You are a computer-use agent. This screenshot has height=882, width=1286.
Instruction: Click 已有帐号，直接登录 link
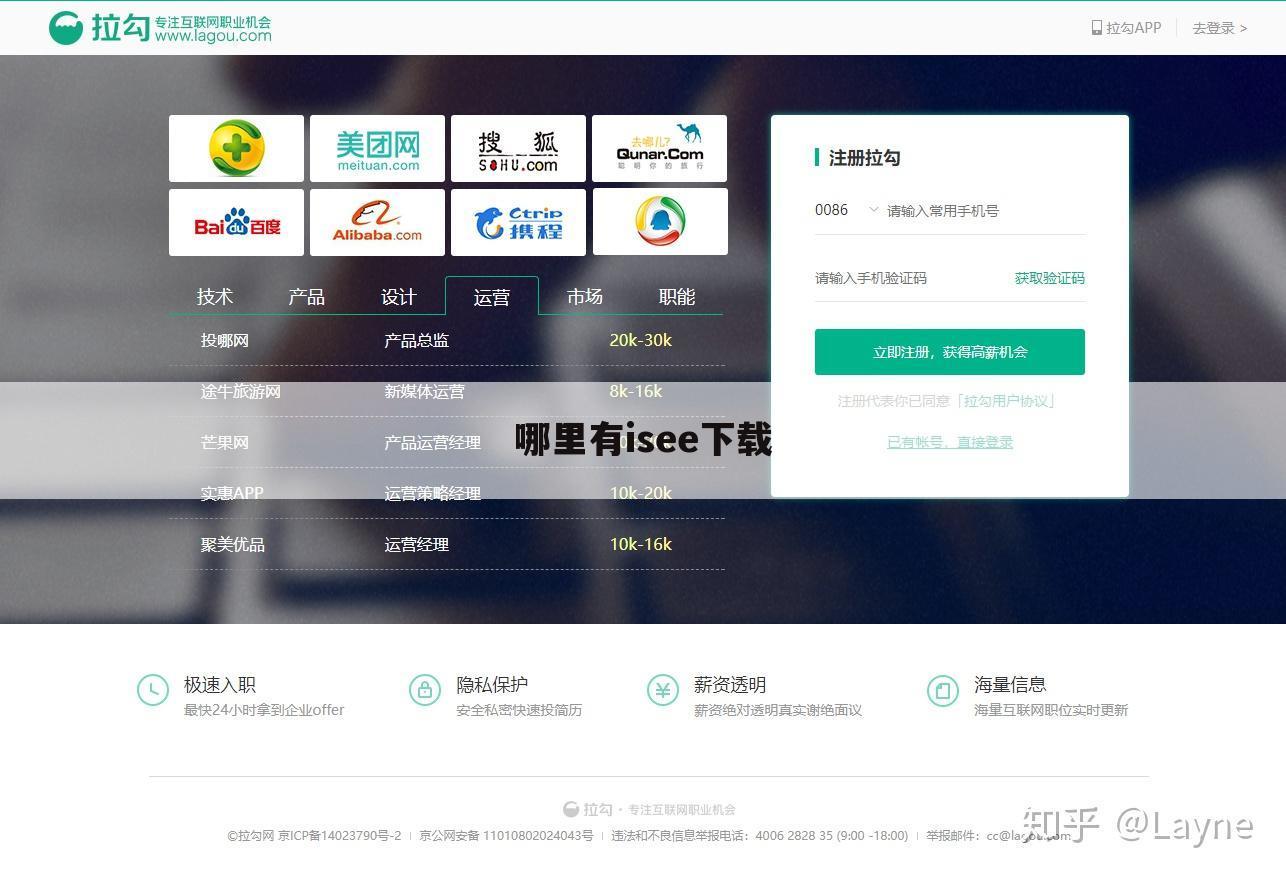pyautogui.click(x=950, y=442)
